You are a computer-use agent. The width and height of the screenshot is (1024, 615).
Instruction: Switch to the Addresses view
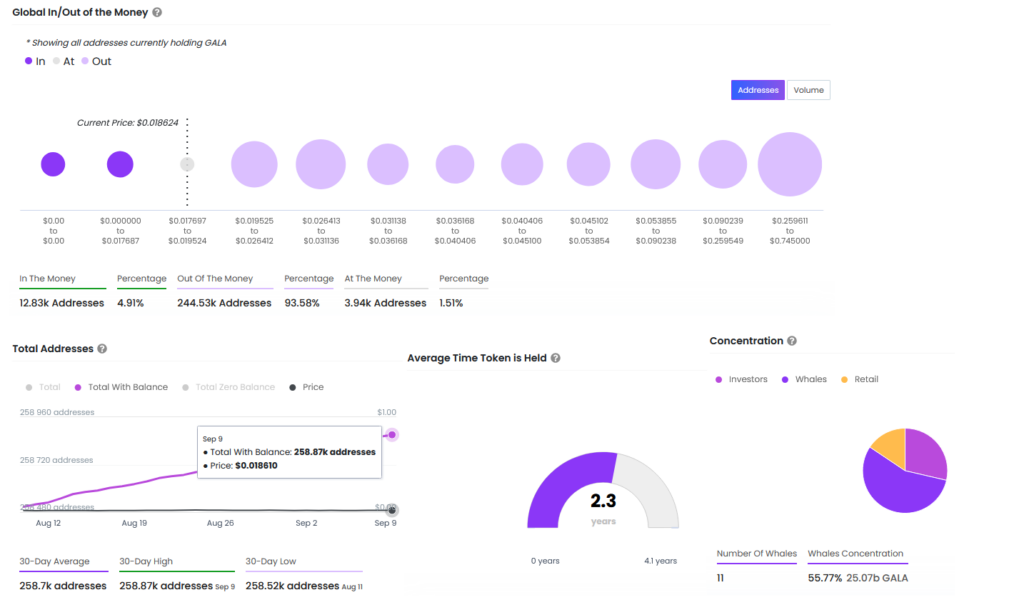(758, 90)
